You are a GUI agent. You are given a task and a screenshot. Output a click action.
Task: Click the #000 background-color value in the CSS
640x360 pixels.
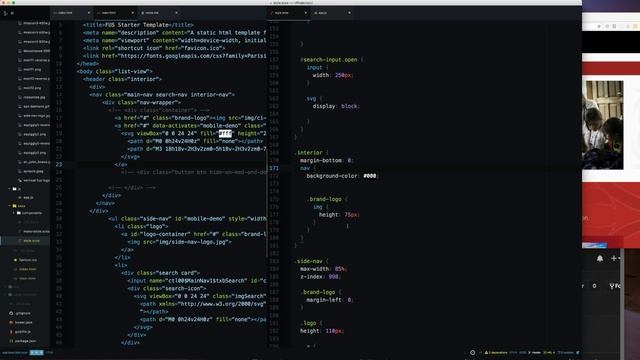(x=370, y=176)
